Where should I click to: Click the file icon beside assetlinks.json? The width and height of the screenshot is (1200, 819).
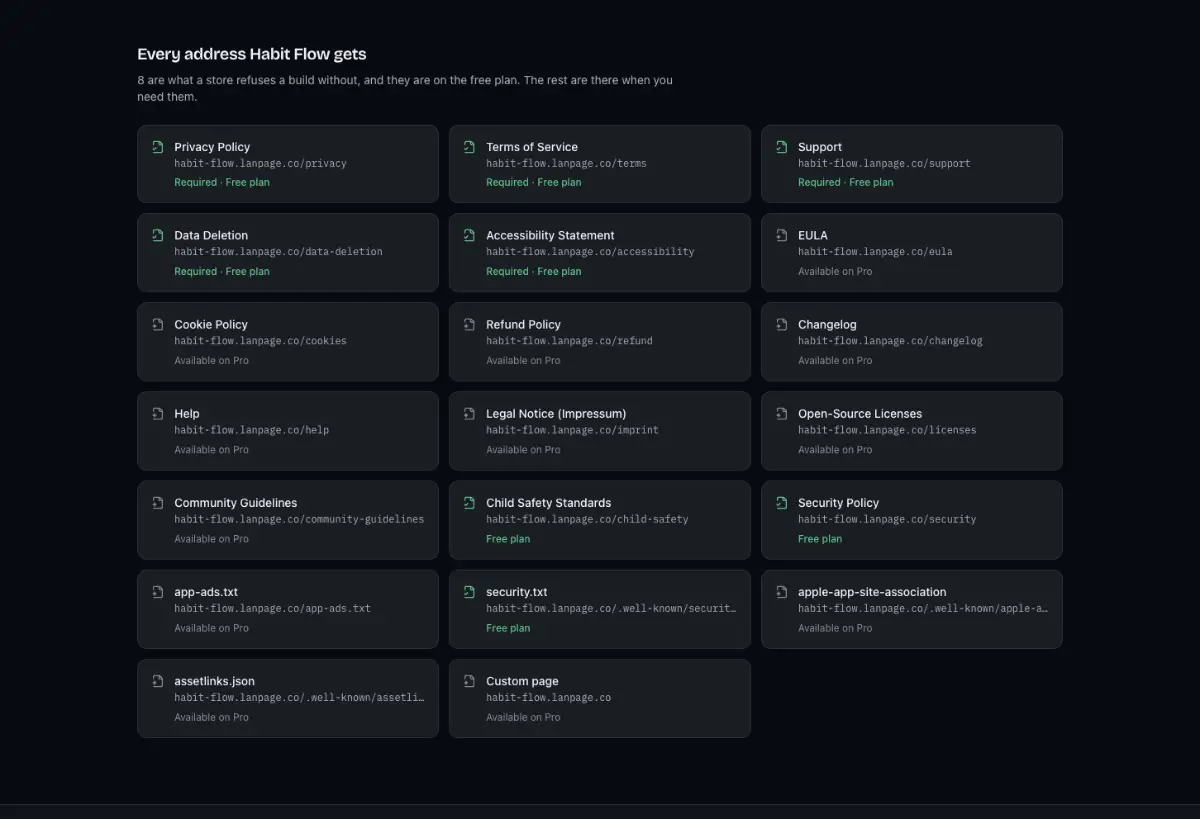[x=158, y=681]
